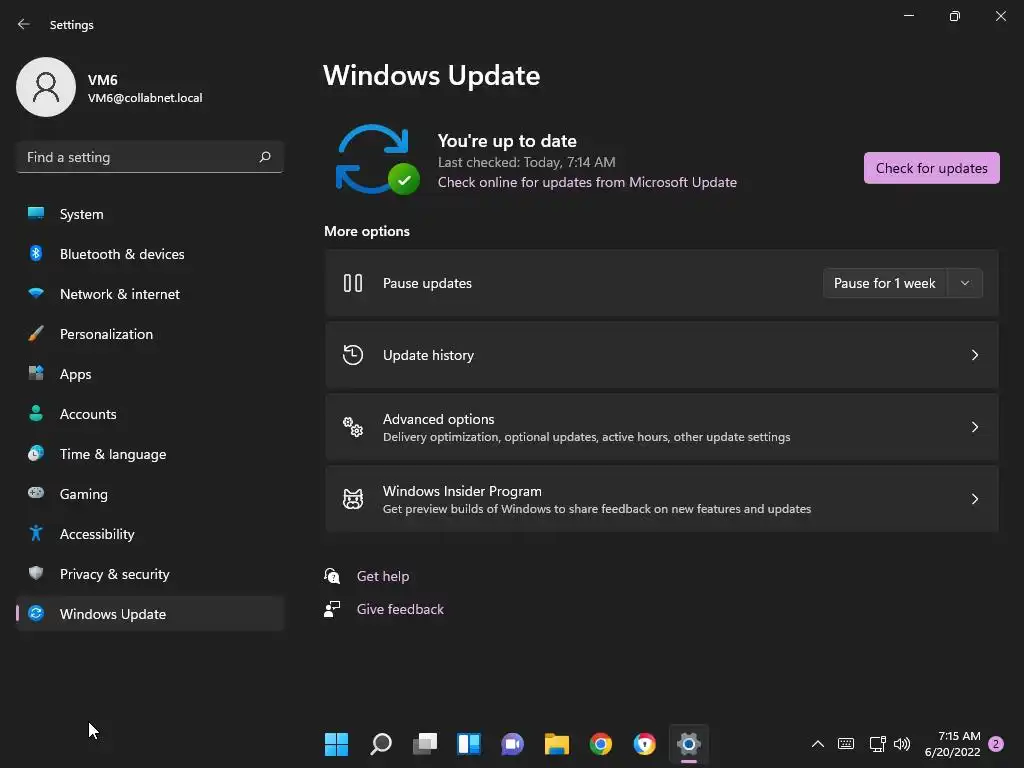
Task: Open taskbar Search
Action: tap(381, 744)
